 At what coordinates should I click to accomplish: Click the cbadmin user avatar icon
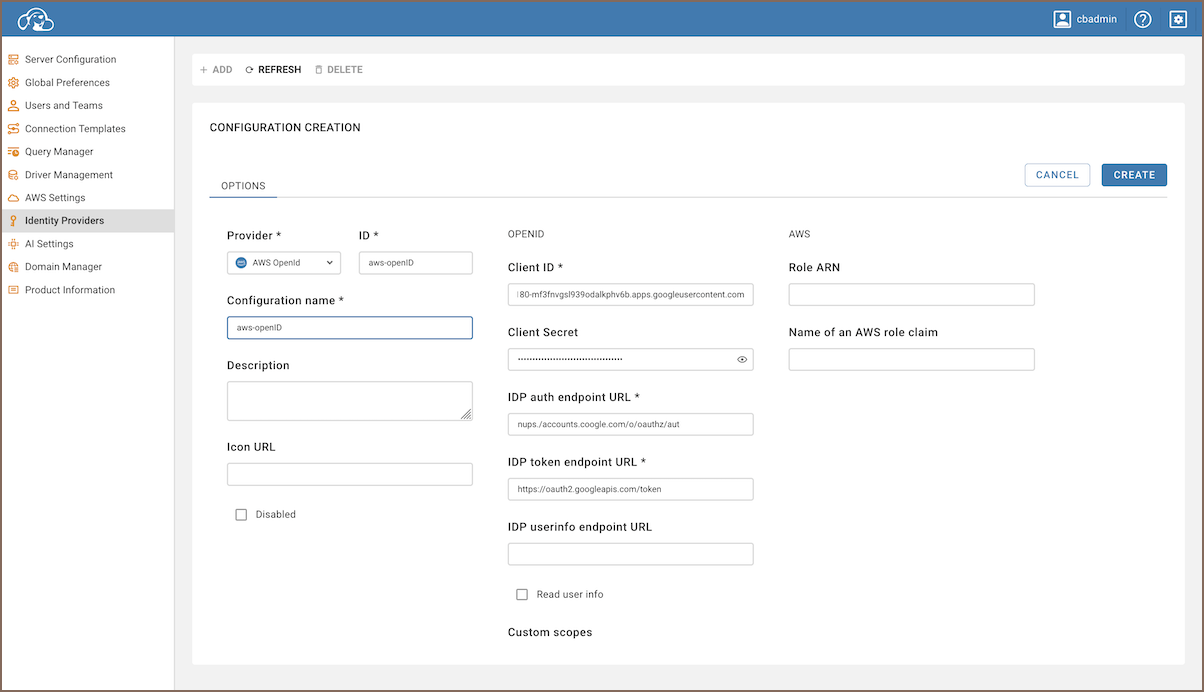tap(1063, 19)
